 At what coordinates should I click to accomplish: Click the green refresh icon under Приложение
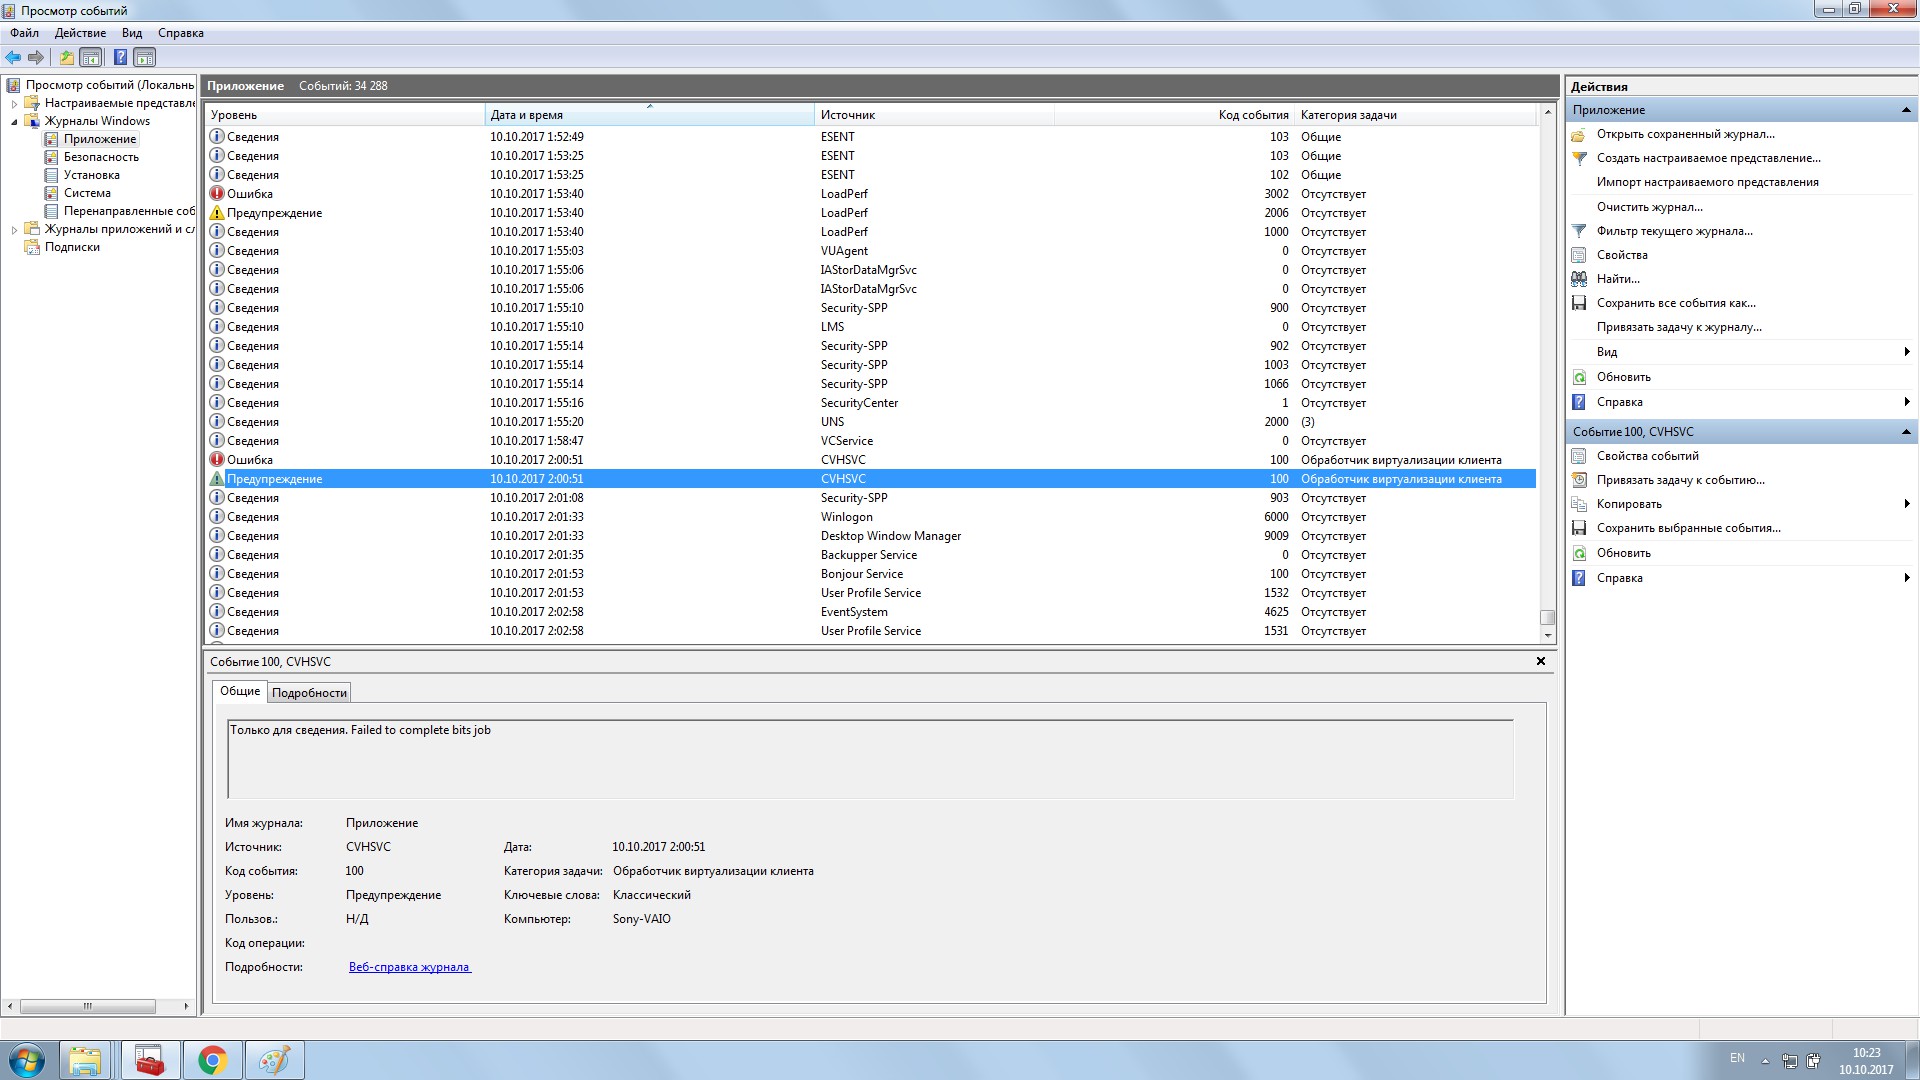[x=1579, y=377]
